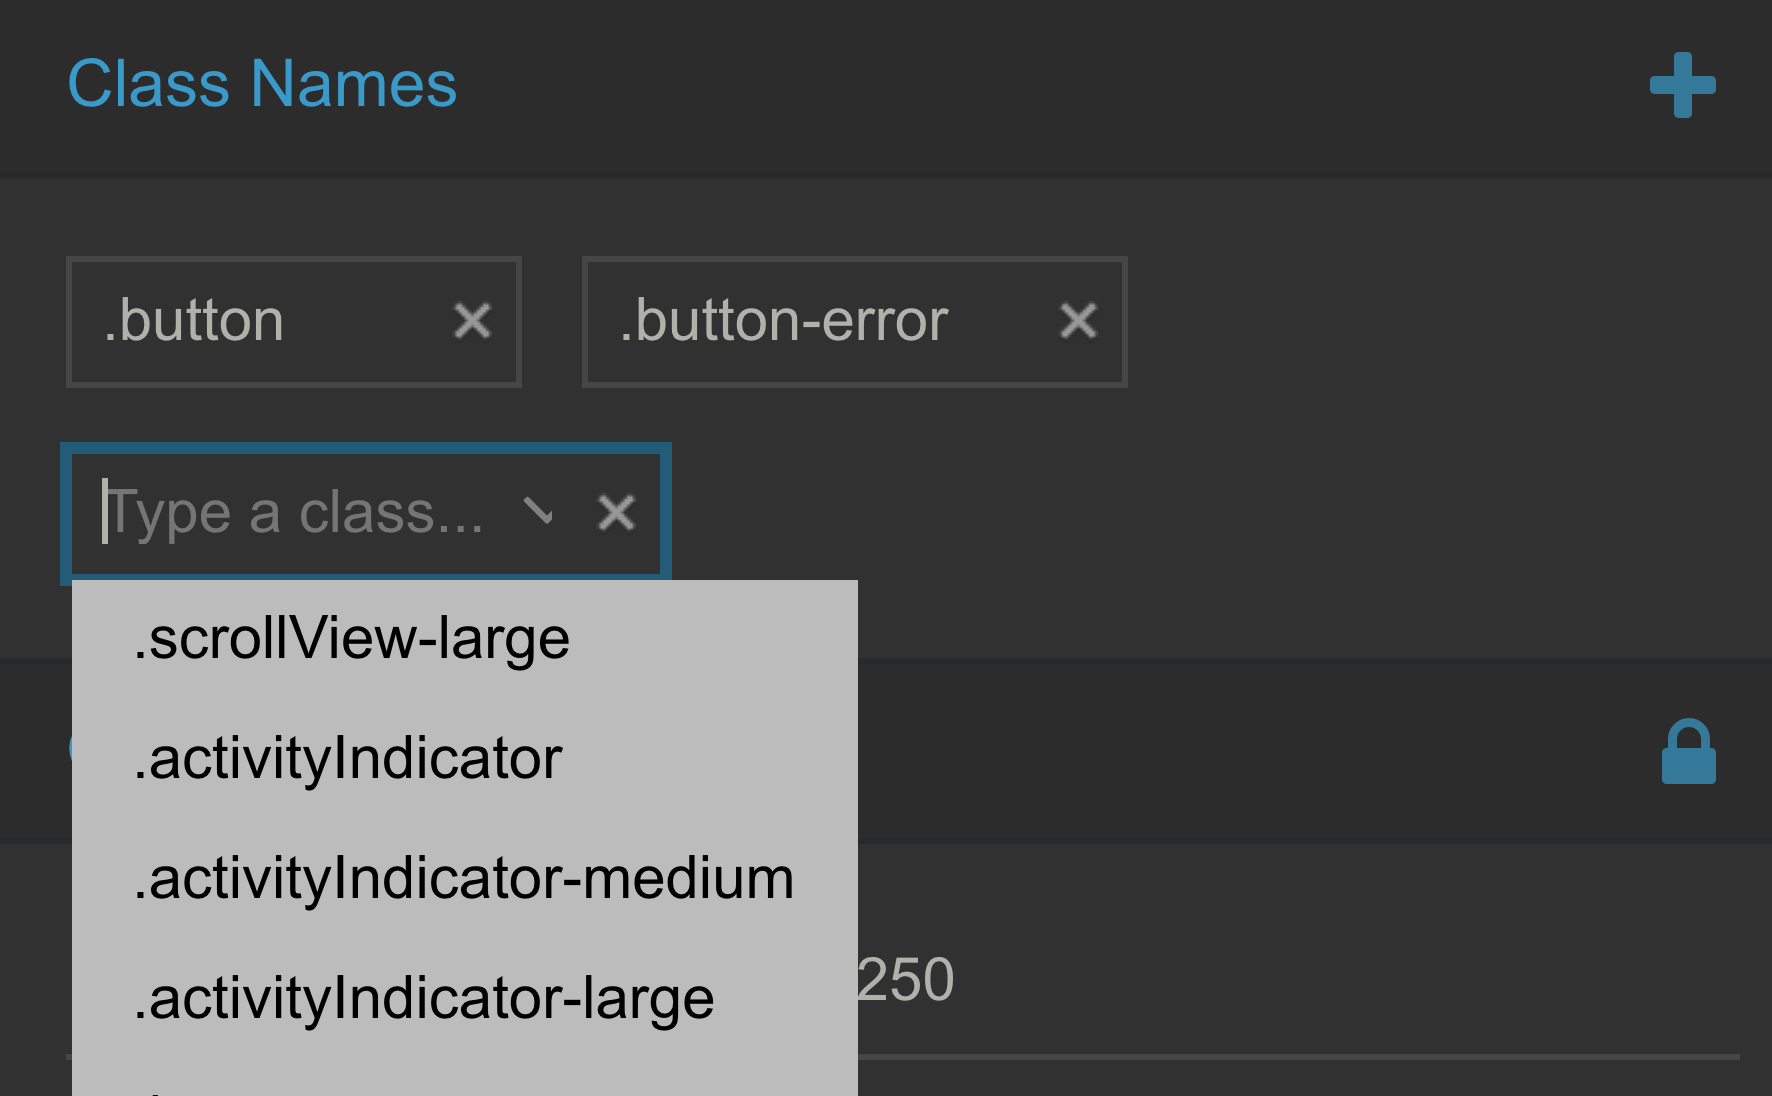
Task: Expand the class suggestions dropdown arrow
Action: click(x=538, y=512)
